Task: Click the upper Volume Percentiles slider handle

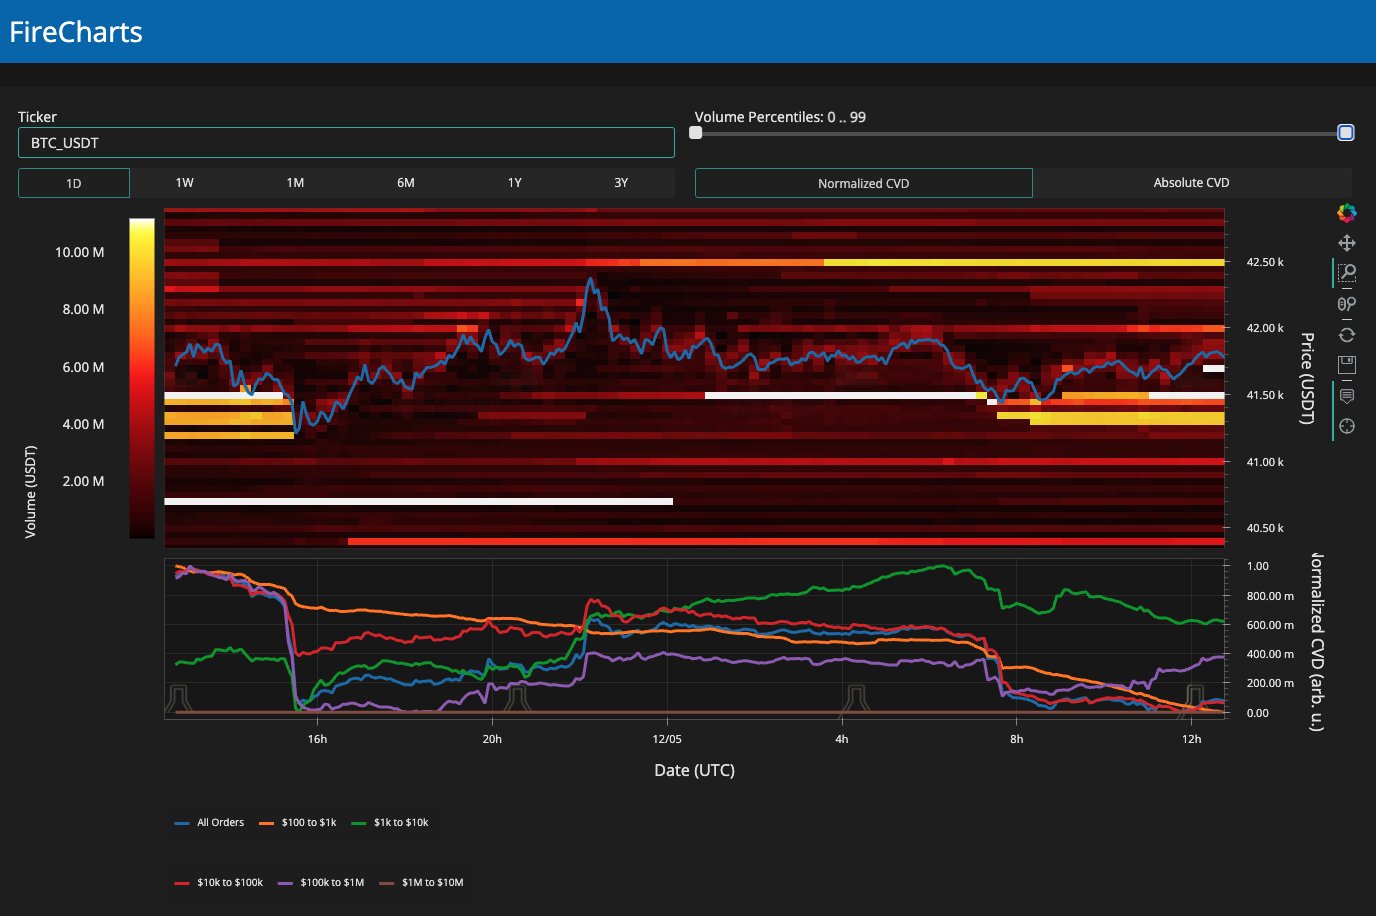Action: pos(1346,133)
